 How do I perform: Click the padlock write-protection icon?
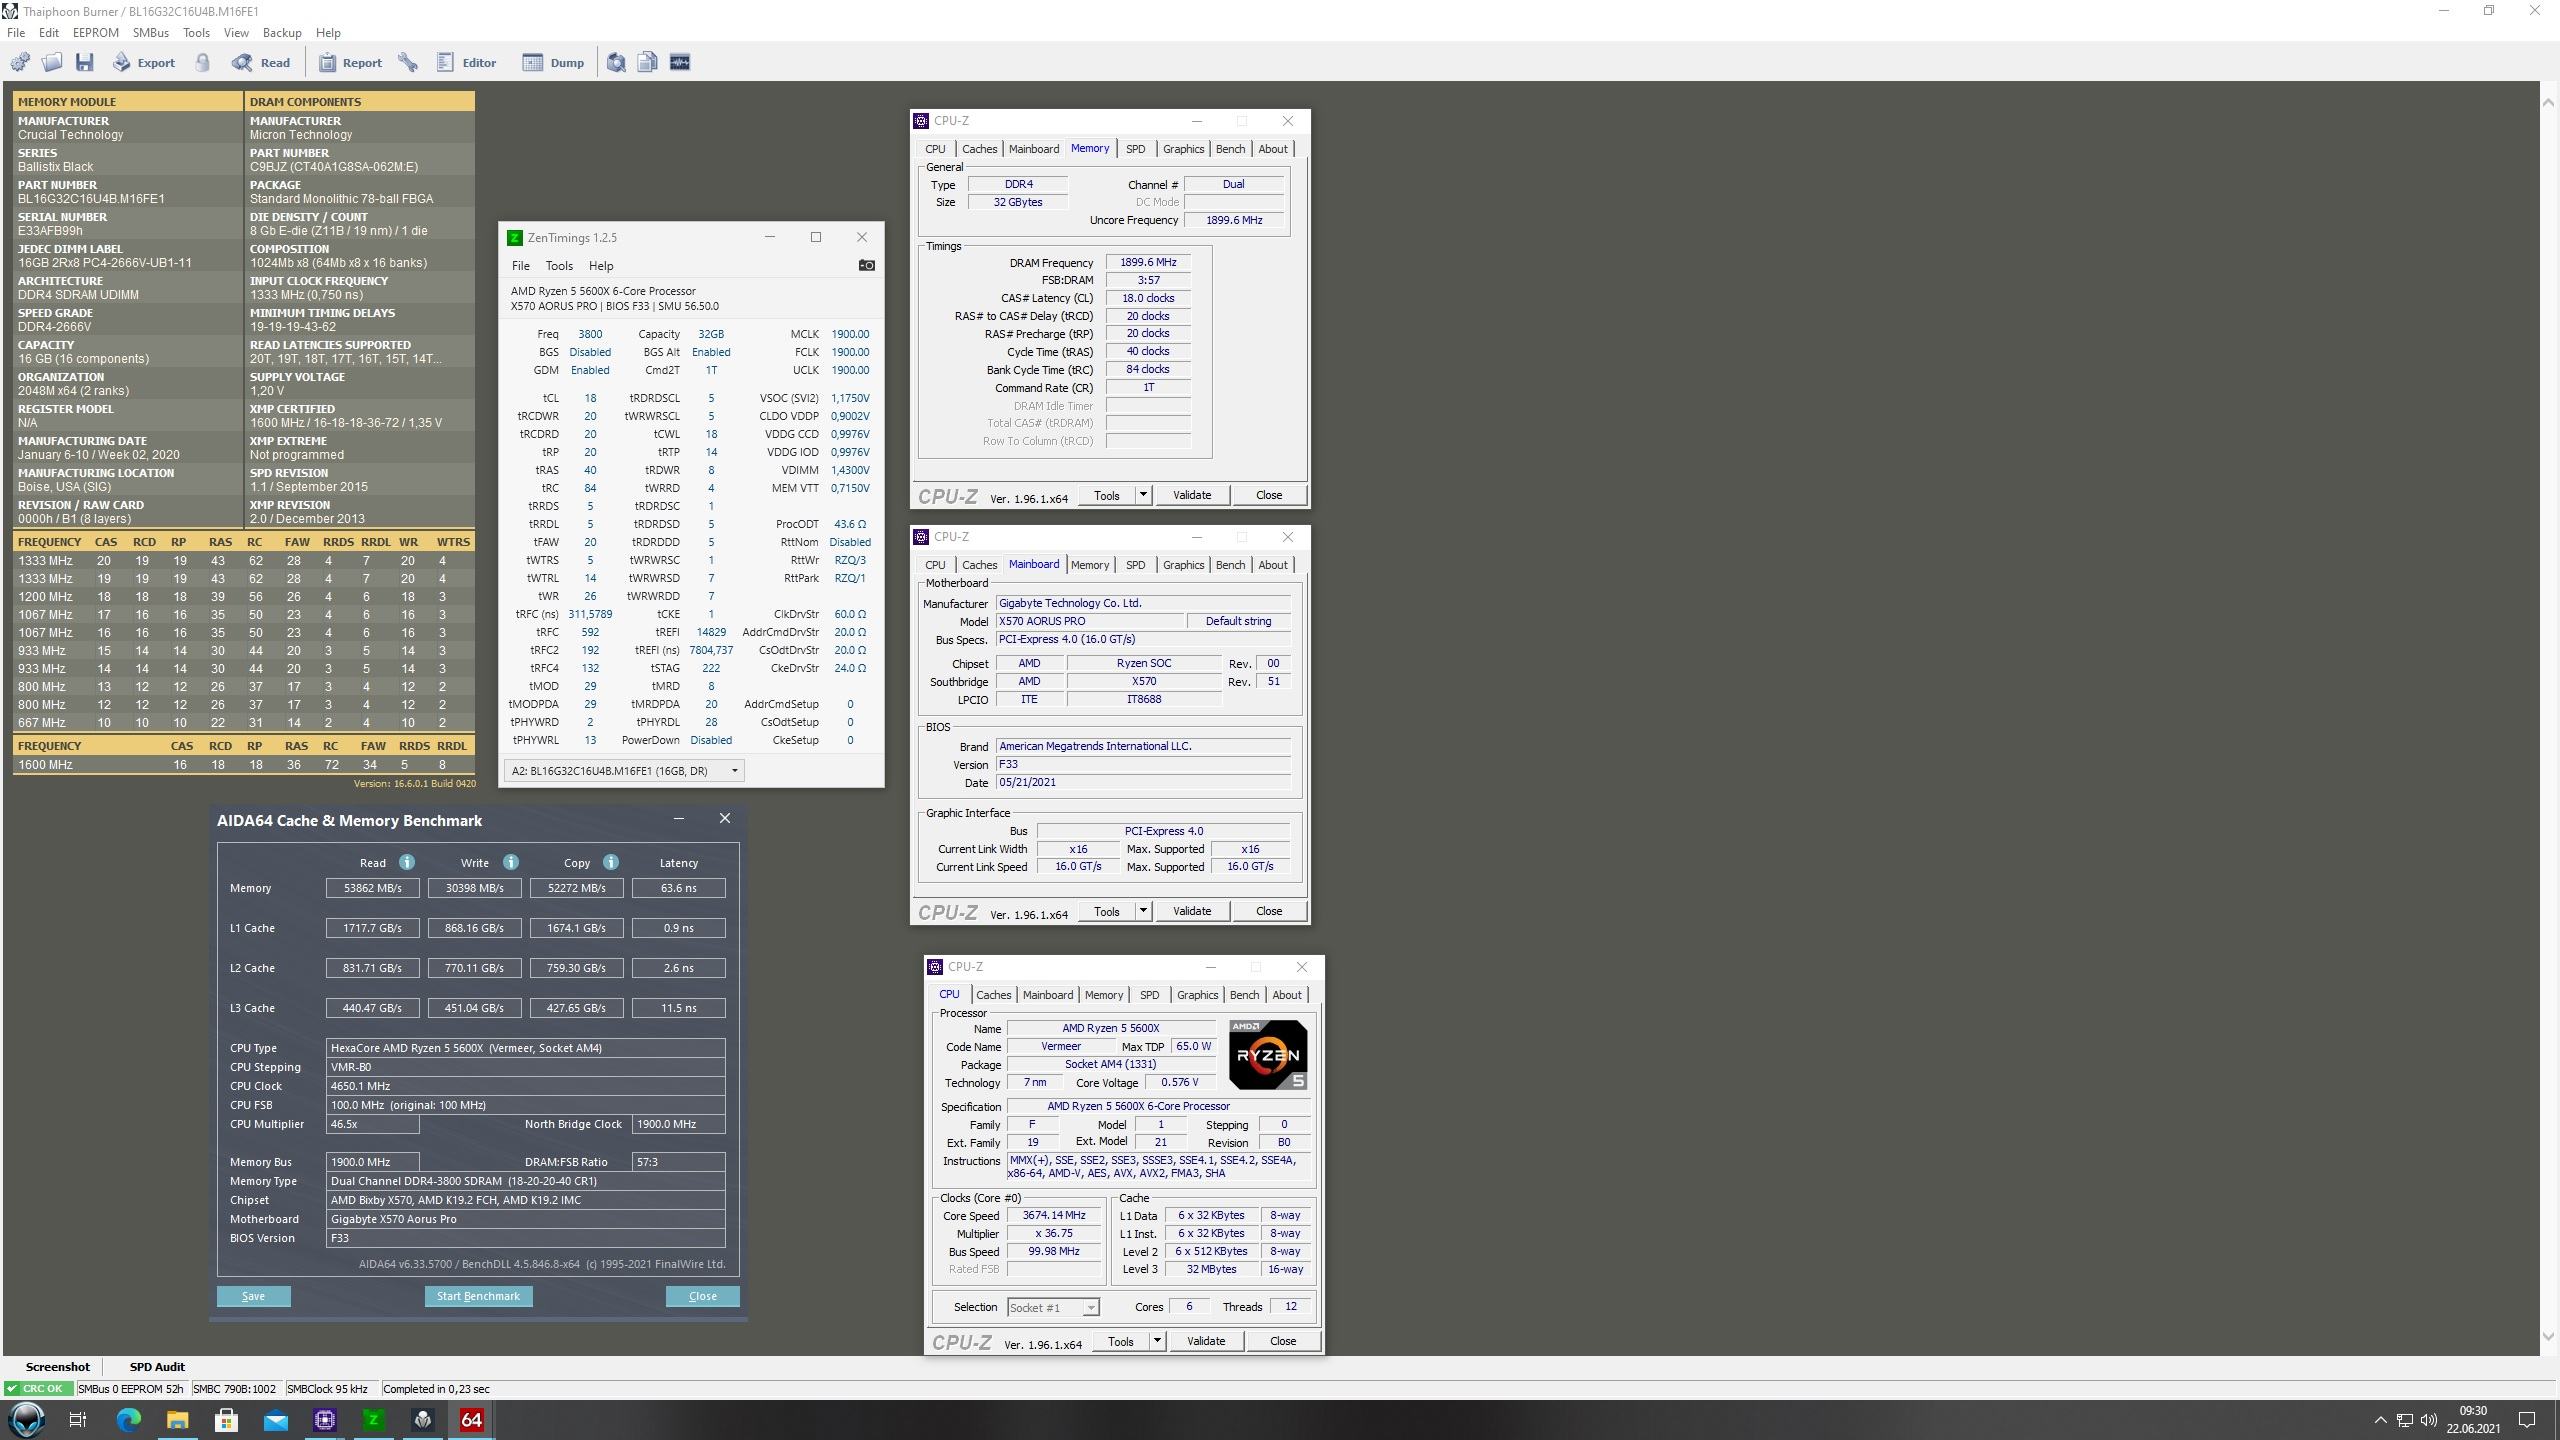tap(203, 63)
